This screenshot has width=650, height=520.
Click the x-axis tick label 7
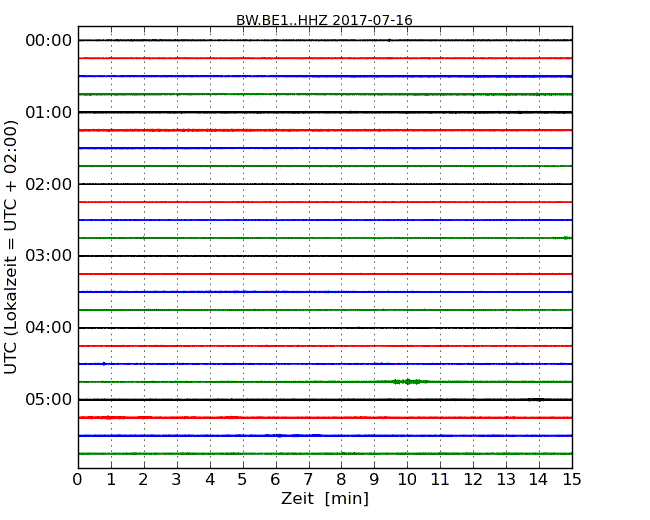click(x=308, y=480)
